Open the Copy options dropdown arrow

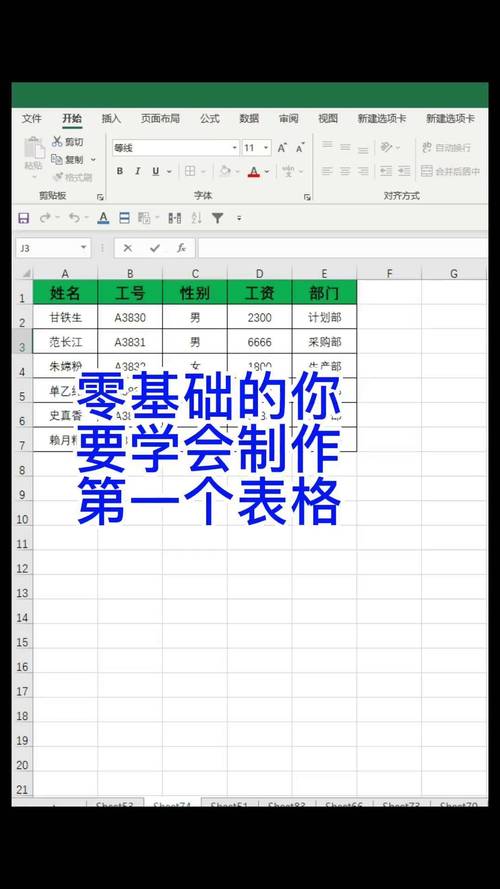(94, 160)
